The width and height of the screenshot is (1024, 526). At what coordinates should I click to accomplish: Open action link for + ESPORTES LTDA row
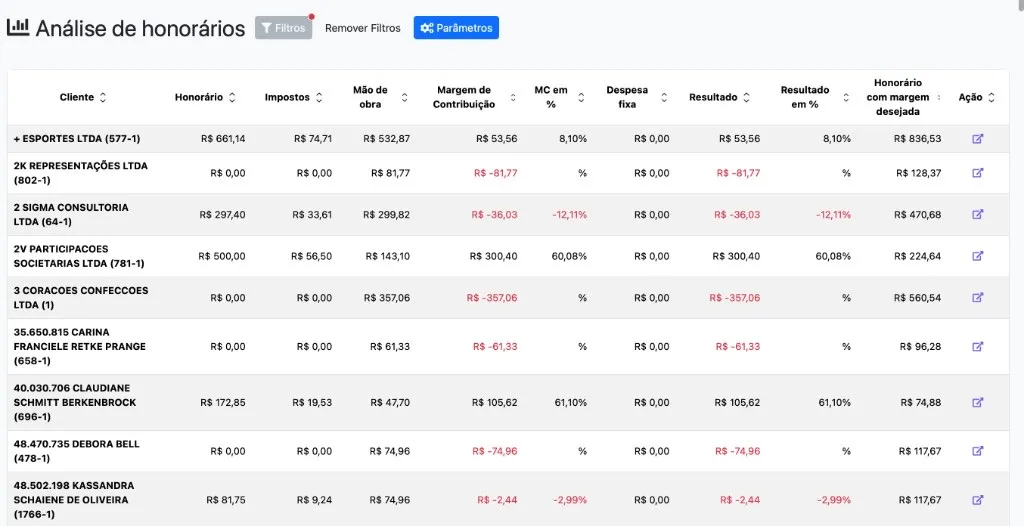click(978, 139)
